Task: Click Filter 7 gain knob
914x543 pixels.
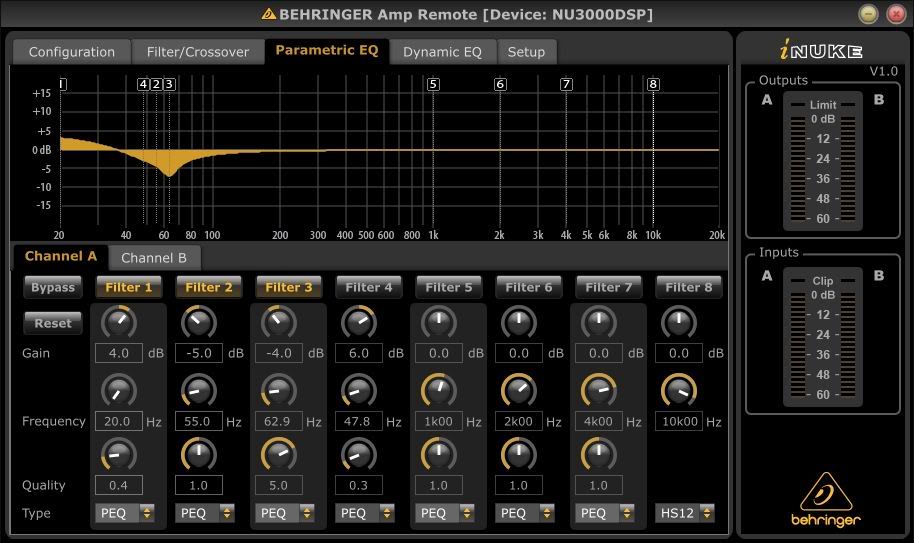Action: tap(599, 322)
